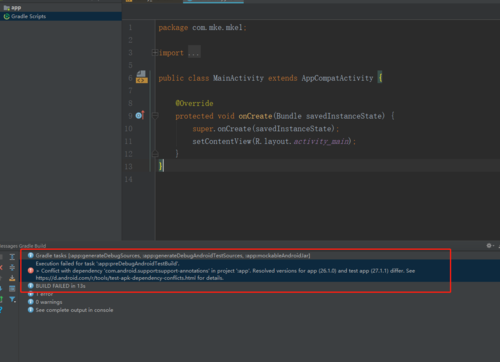The height and width of the screenshot is (362, 500).
Task: Select the 0 warnings message row
Action: (49, 302)
